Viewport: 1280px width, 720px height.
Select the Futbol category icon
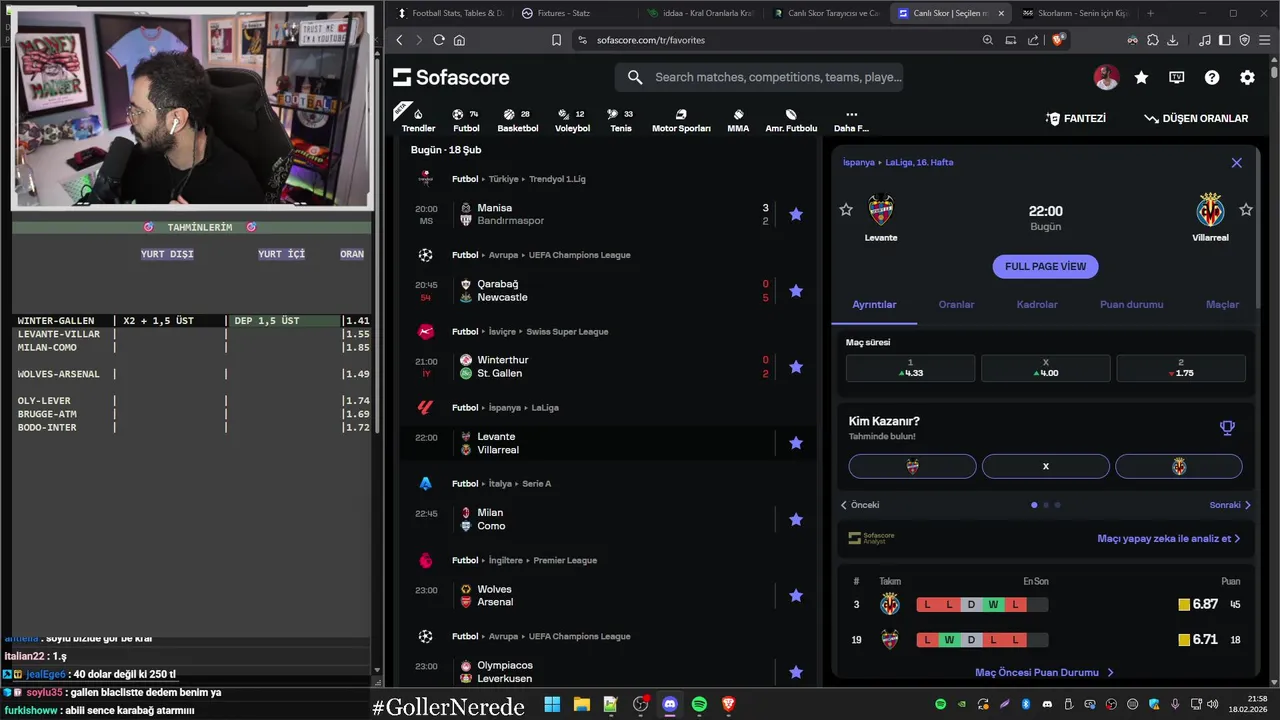466,120
